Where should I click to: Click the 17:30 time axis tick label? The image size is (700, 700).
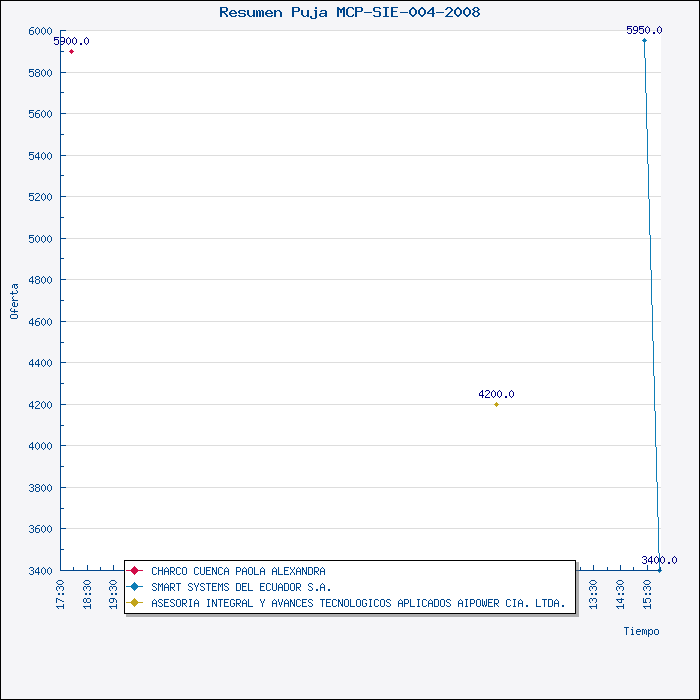click(60, 595)
